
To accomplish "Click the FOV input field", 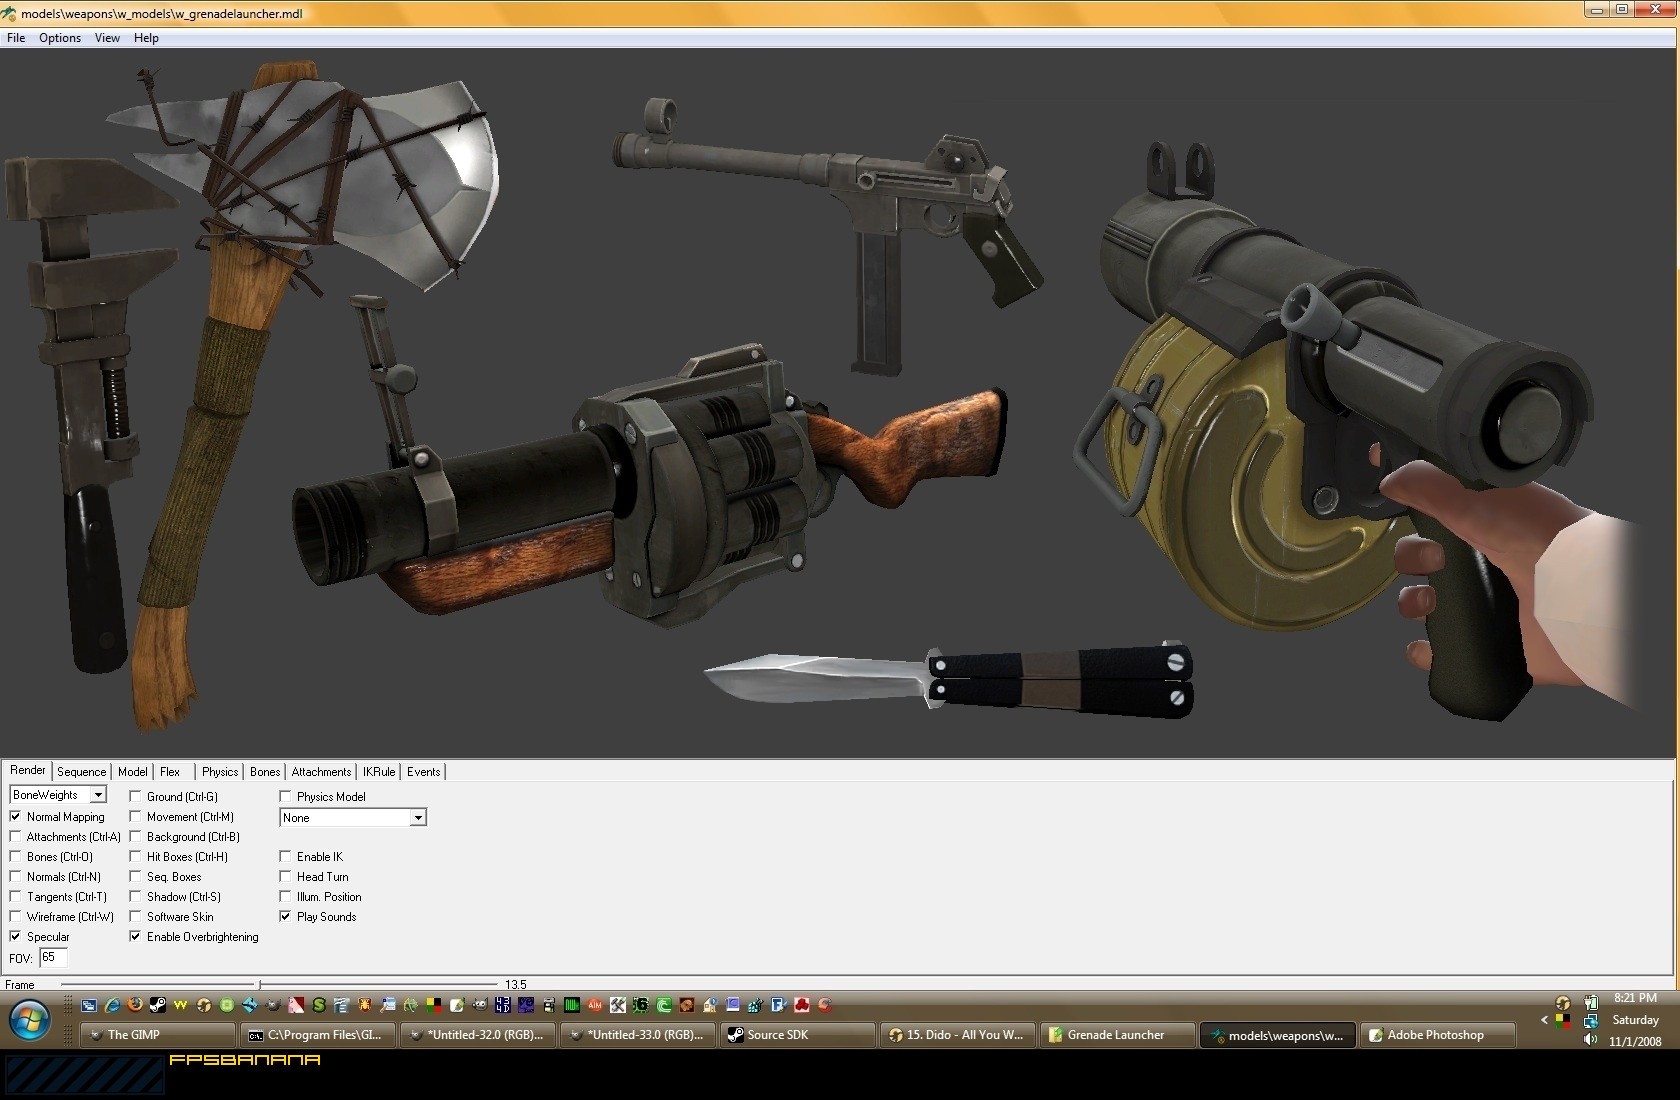I will [x=53, y=957].
